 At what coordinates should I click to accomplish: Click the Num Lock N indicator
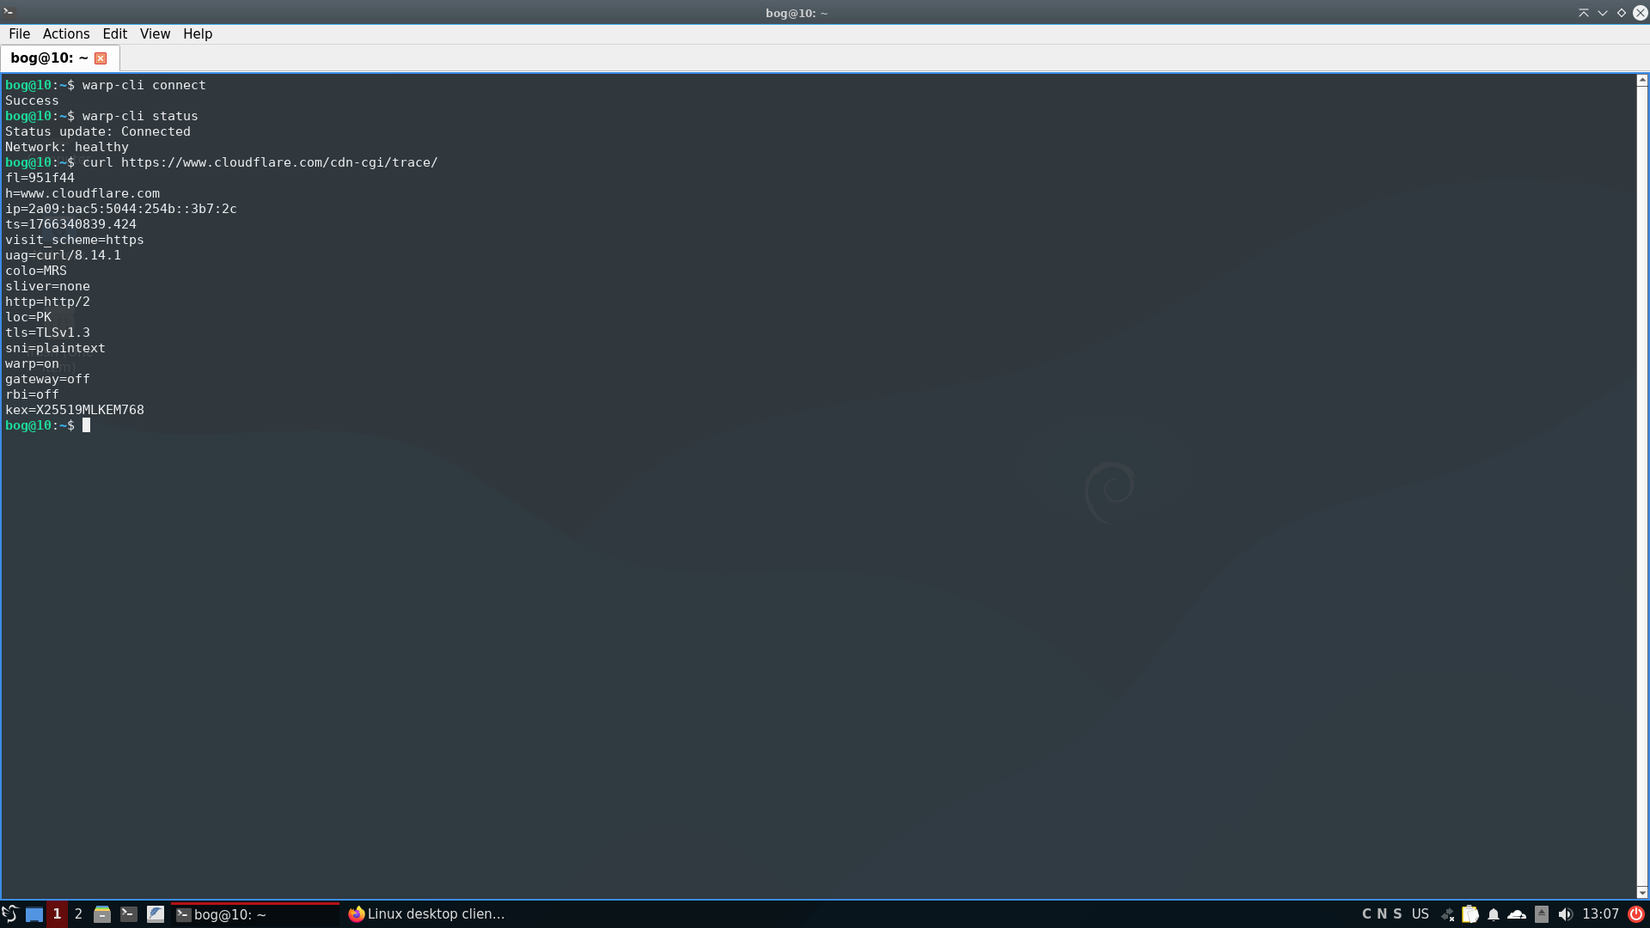coord(1382,914)
